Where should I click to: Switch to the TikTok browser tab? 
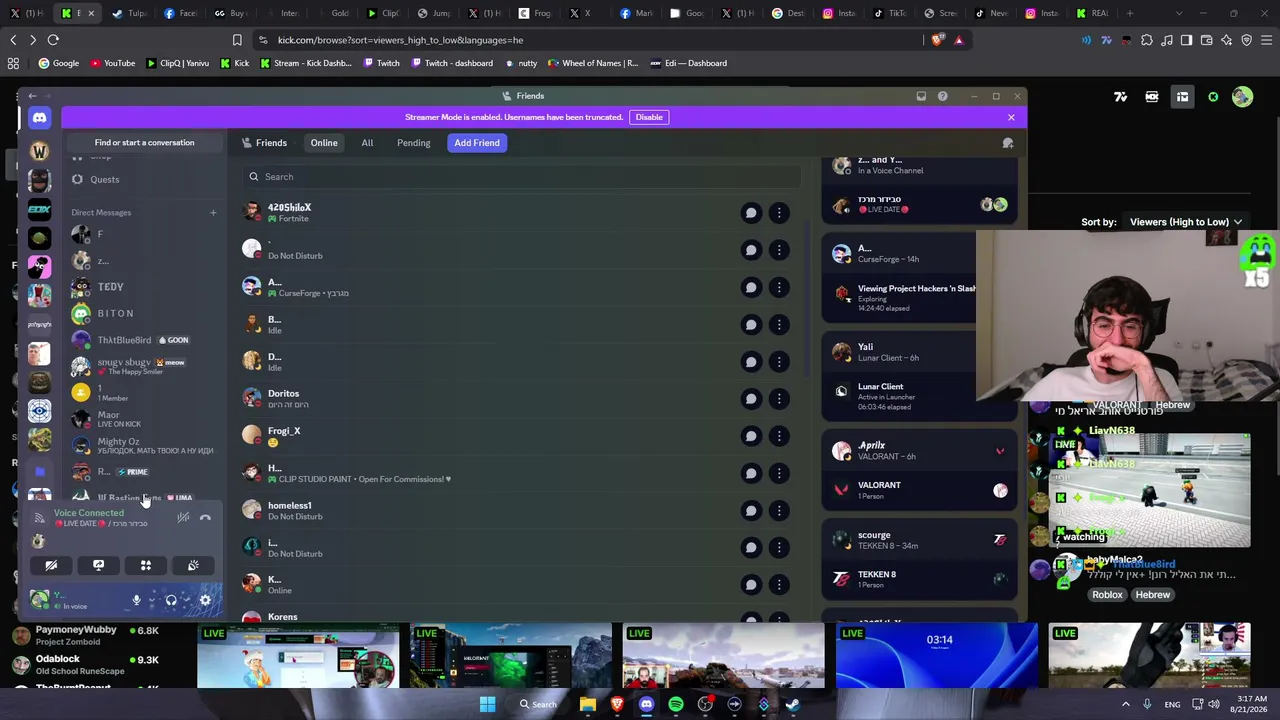tap(889, 13)
